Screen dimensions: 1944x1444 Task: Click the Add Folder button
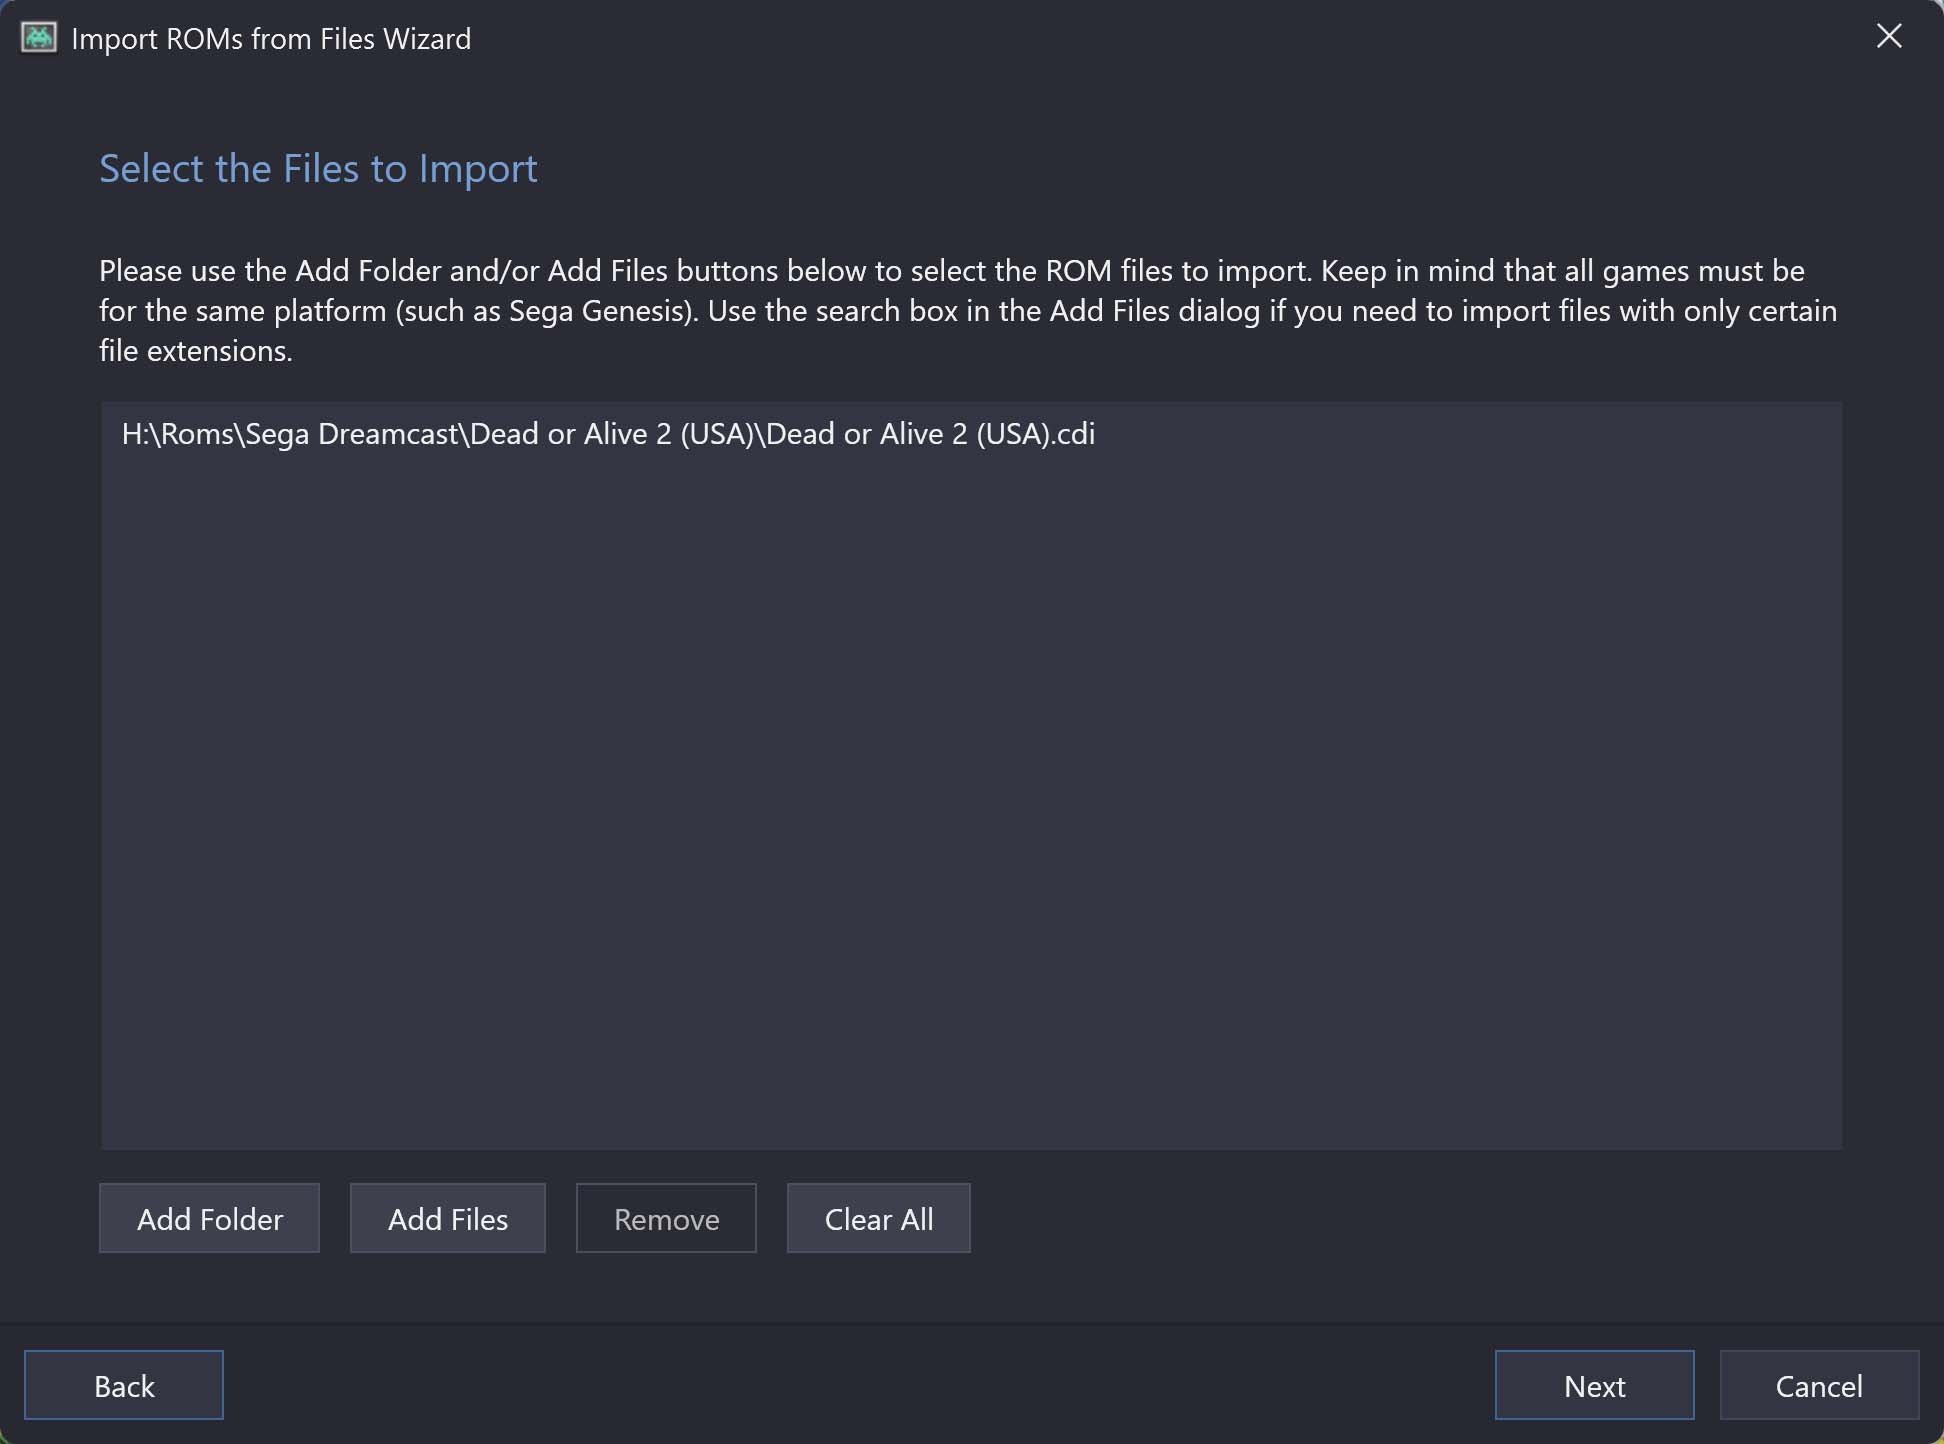click(x=209, y=1218)
